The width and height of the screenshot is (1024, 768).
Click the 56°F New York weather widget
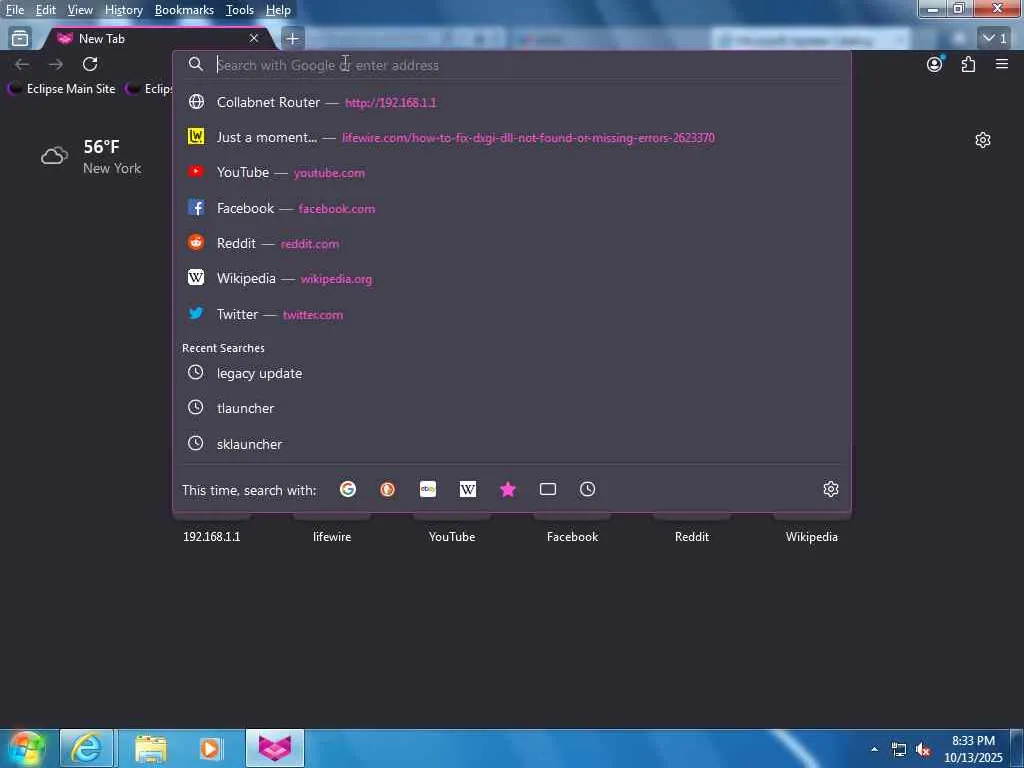click(x=91, y=157)
